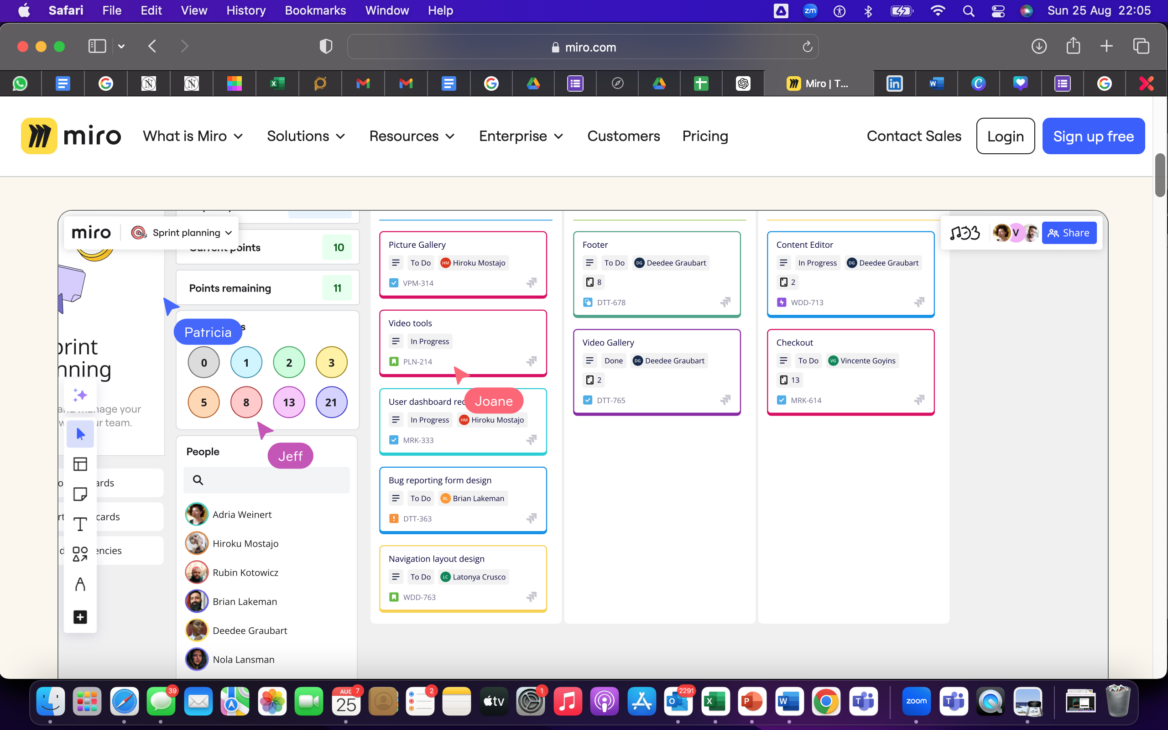This screenshot has height=730, width=1168.
Task: Open the shapes tool in toolbar
Action: click(80, 553)
